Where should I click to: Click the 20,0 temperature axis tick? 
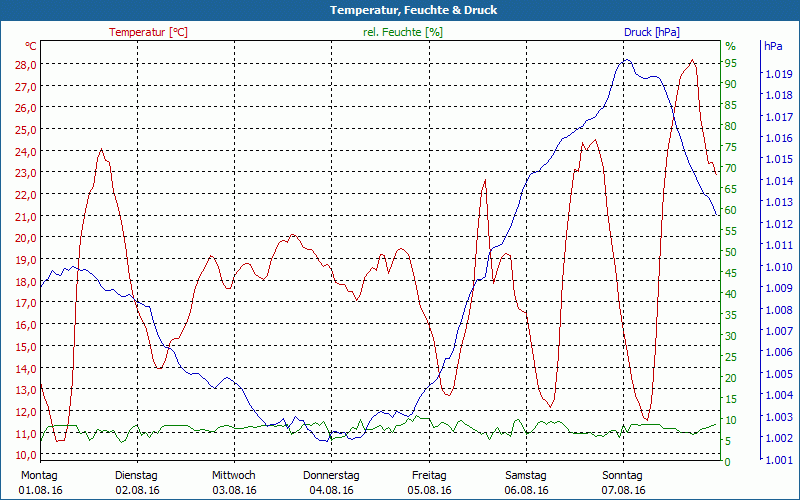[25, 238]
